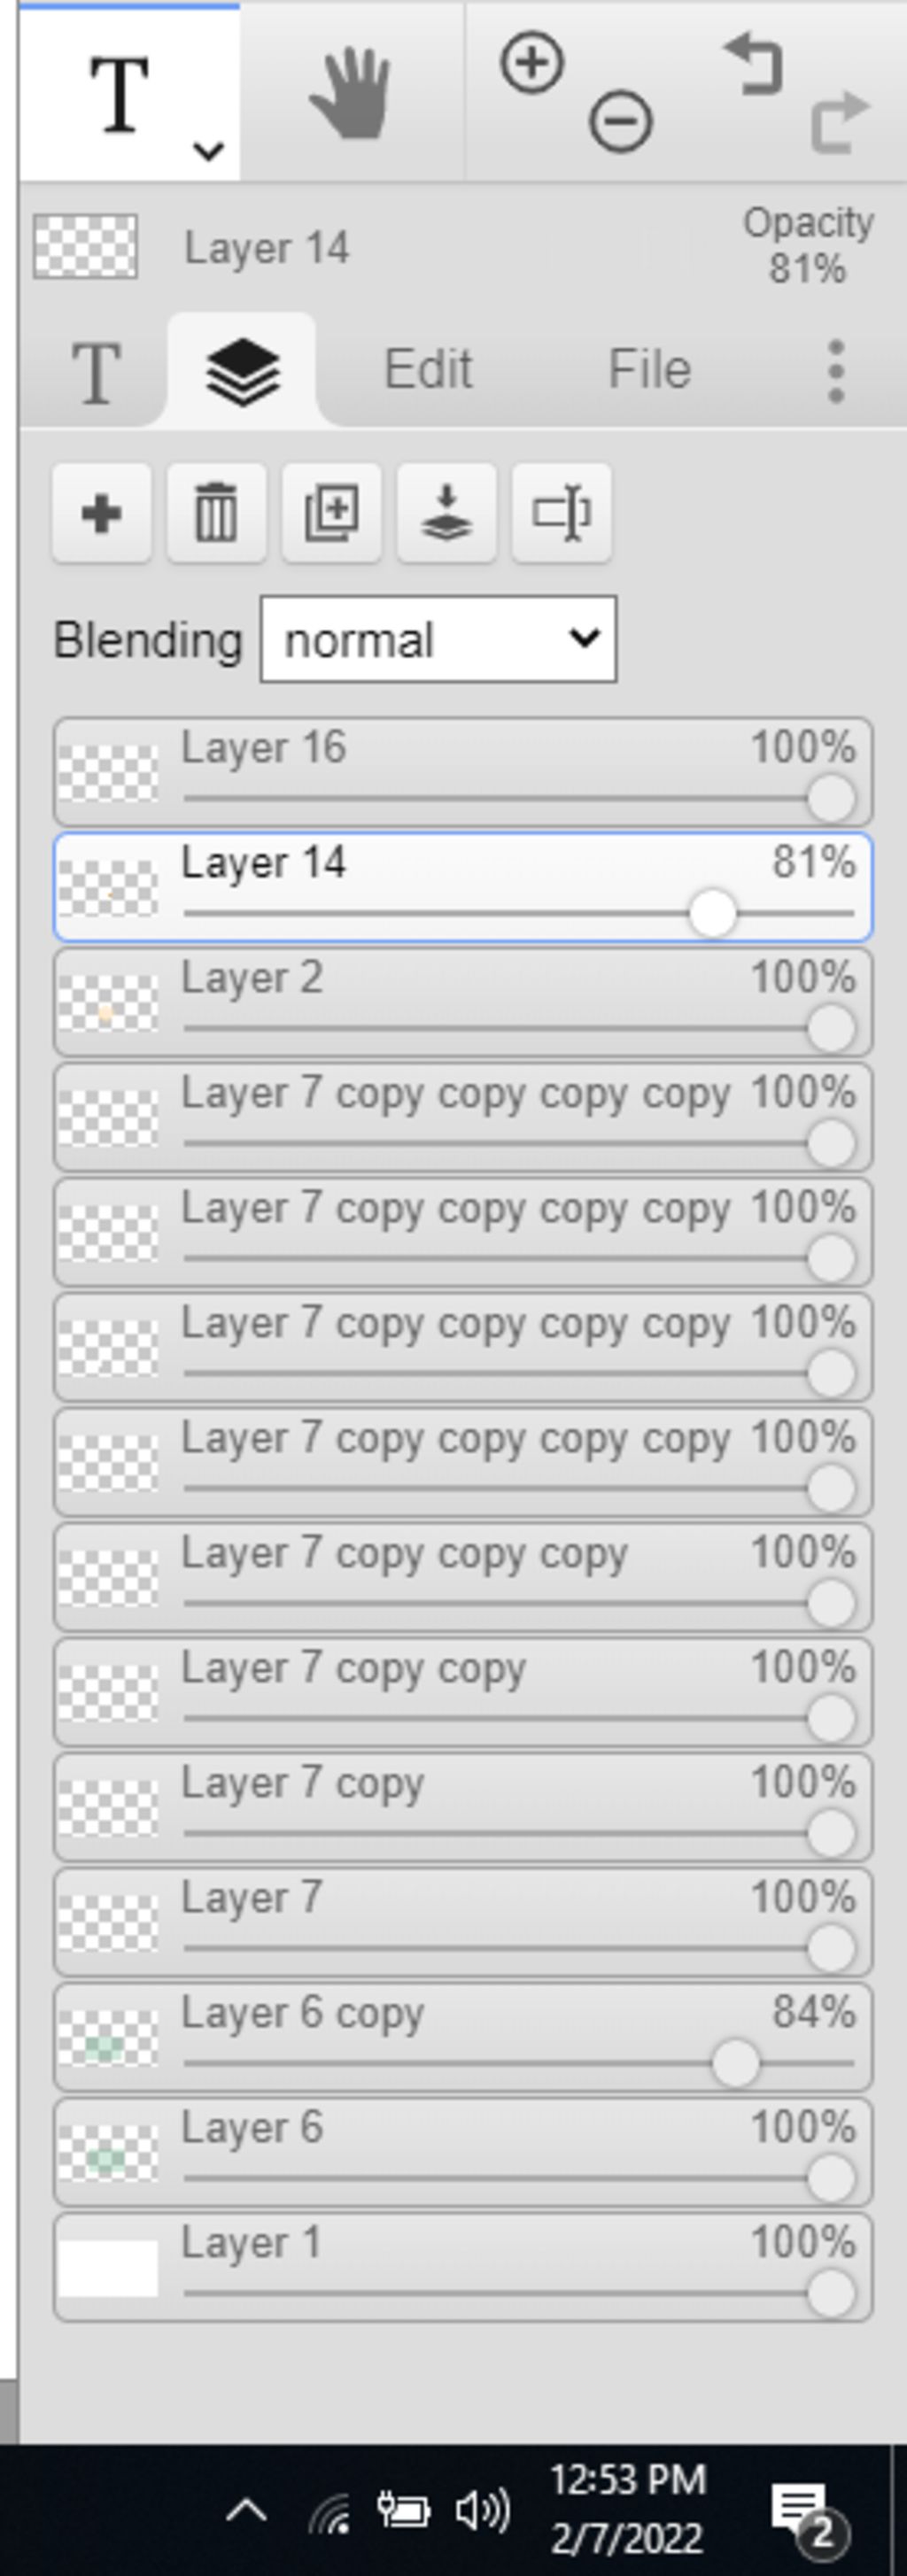
Task: Add a new layer with plus button
Action: [x=101, y=513]
